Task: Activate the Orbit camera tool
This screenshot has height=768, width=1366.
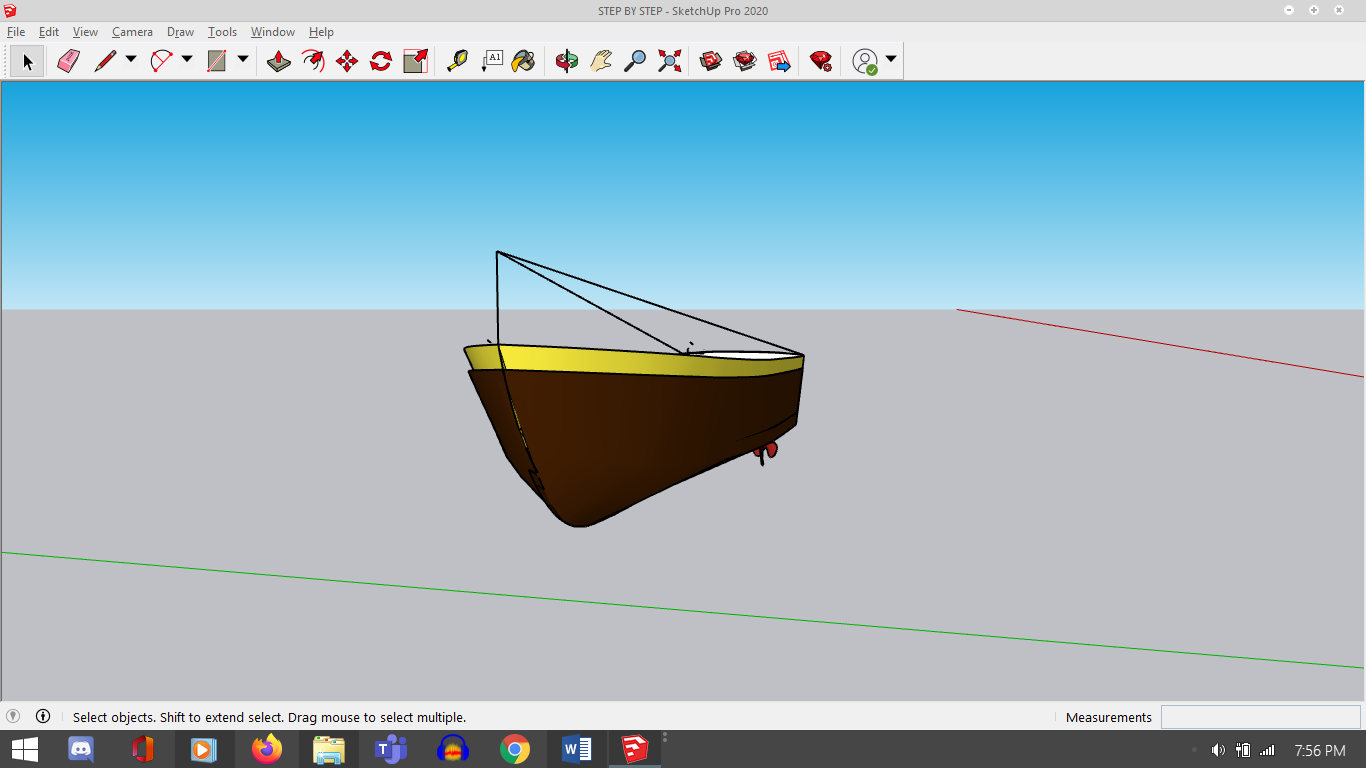Action: tap(567, 61)
